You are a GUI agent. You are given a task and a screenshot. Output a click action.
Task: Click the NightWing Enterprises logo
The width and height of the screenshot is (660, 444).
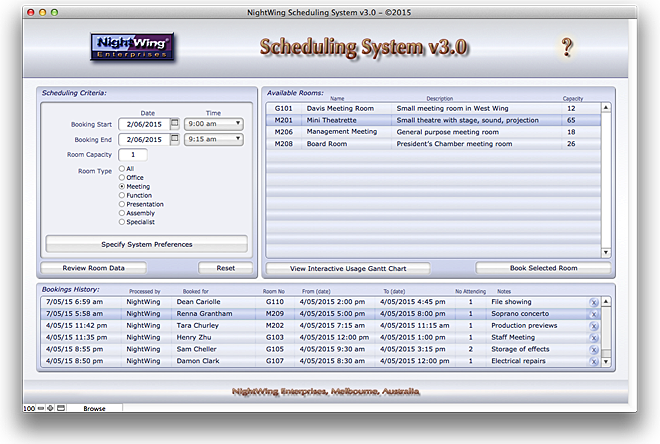tap(132, 47)
